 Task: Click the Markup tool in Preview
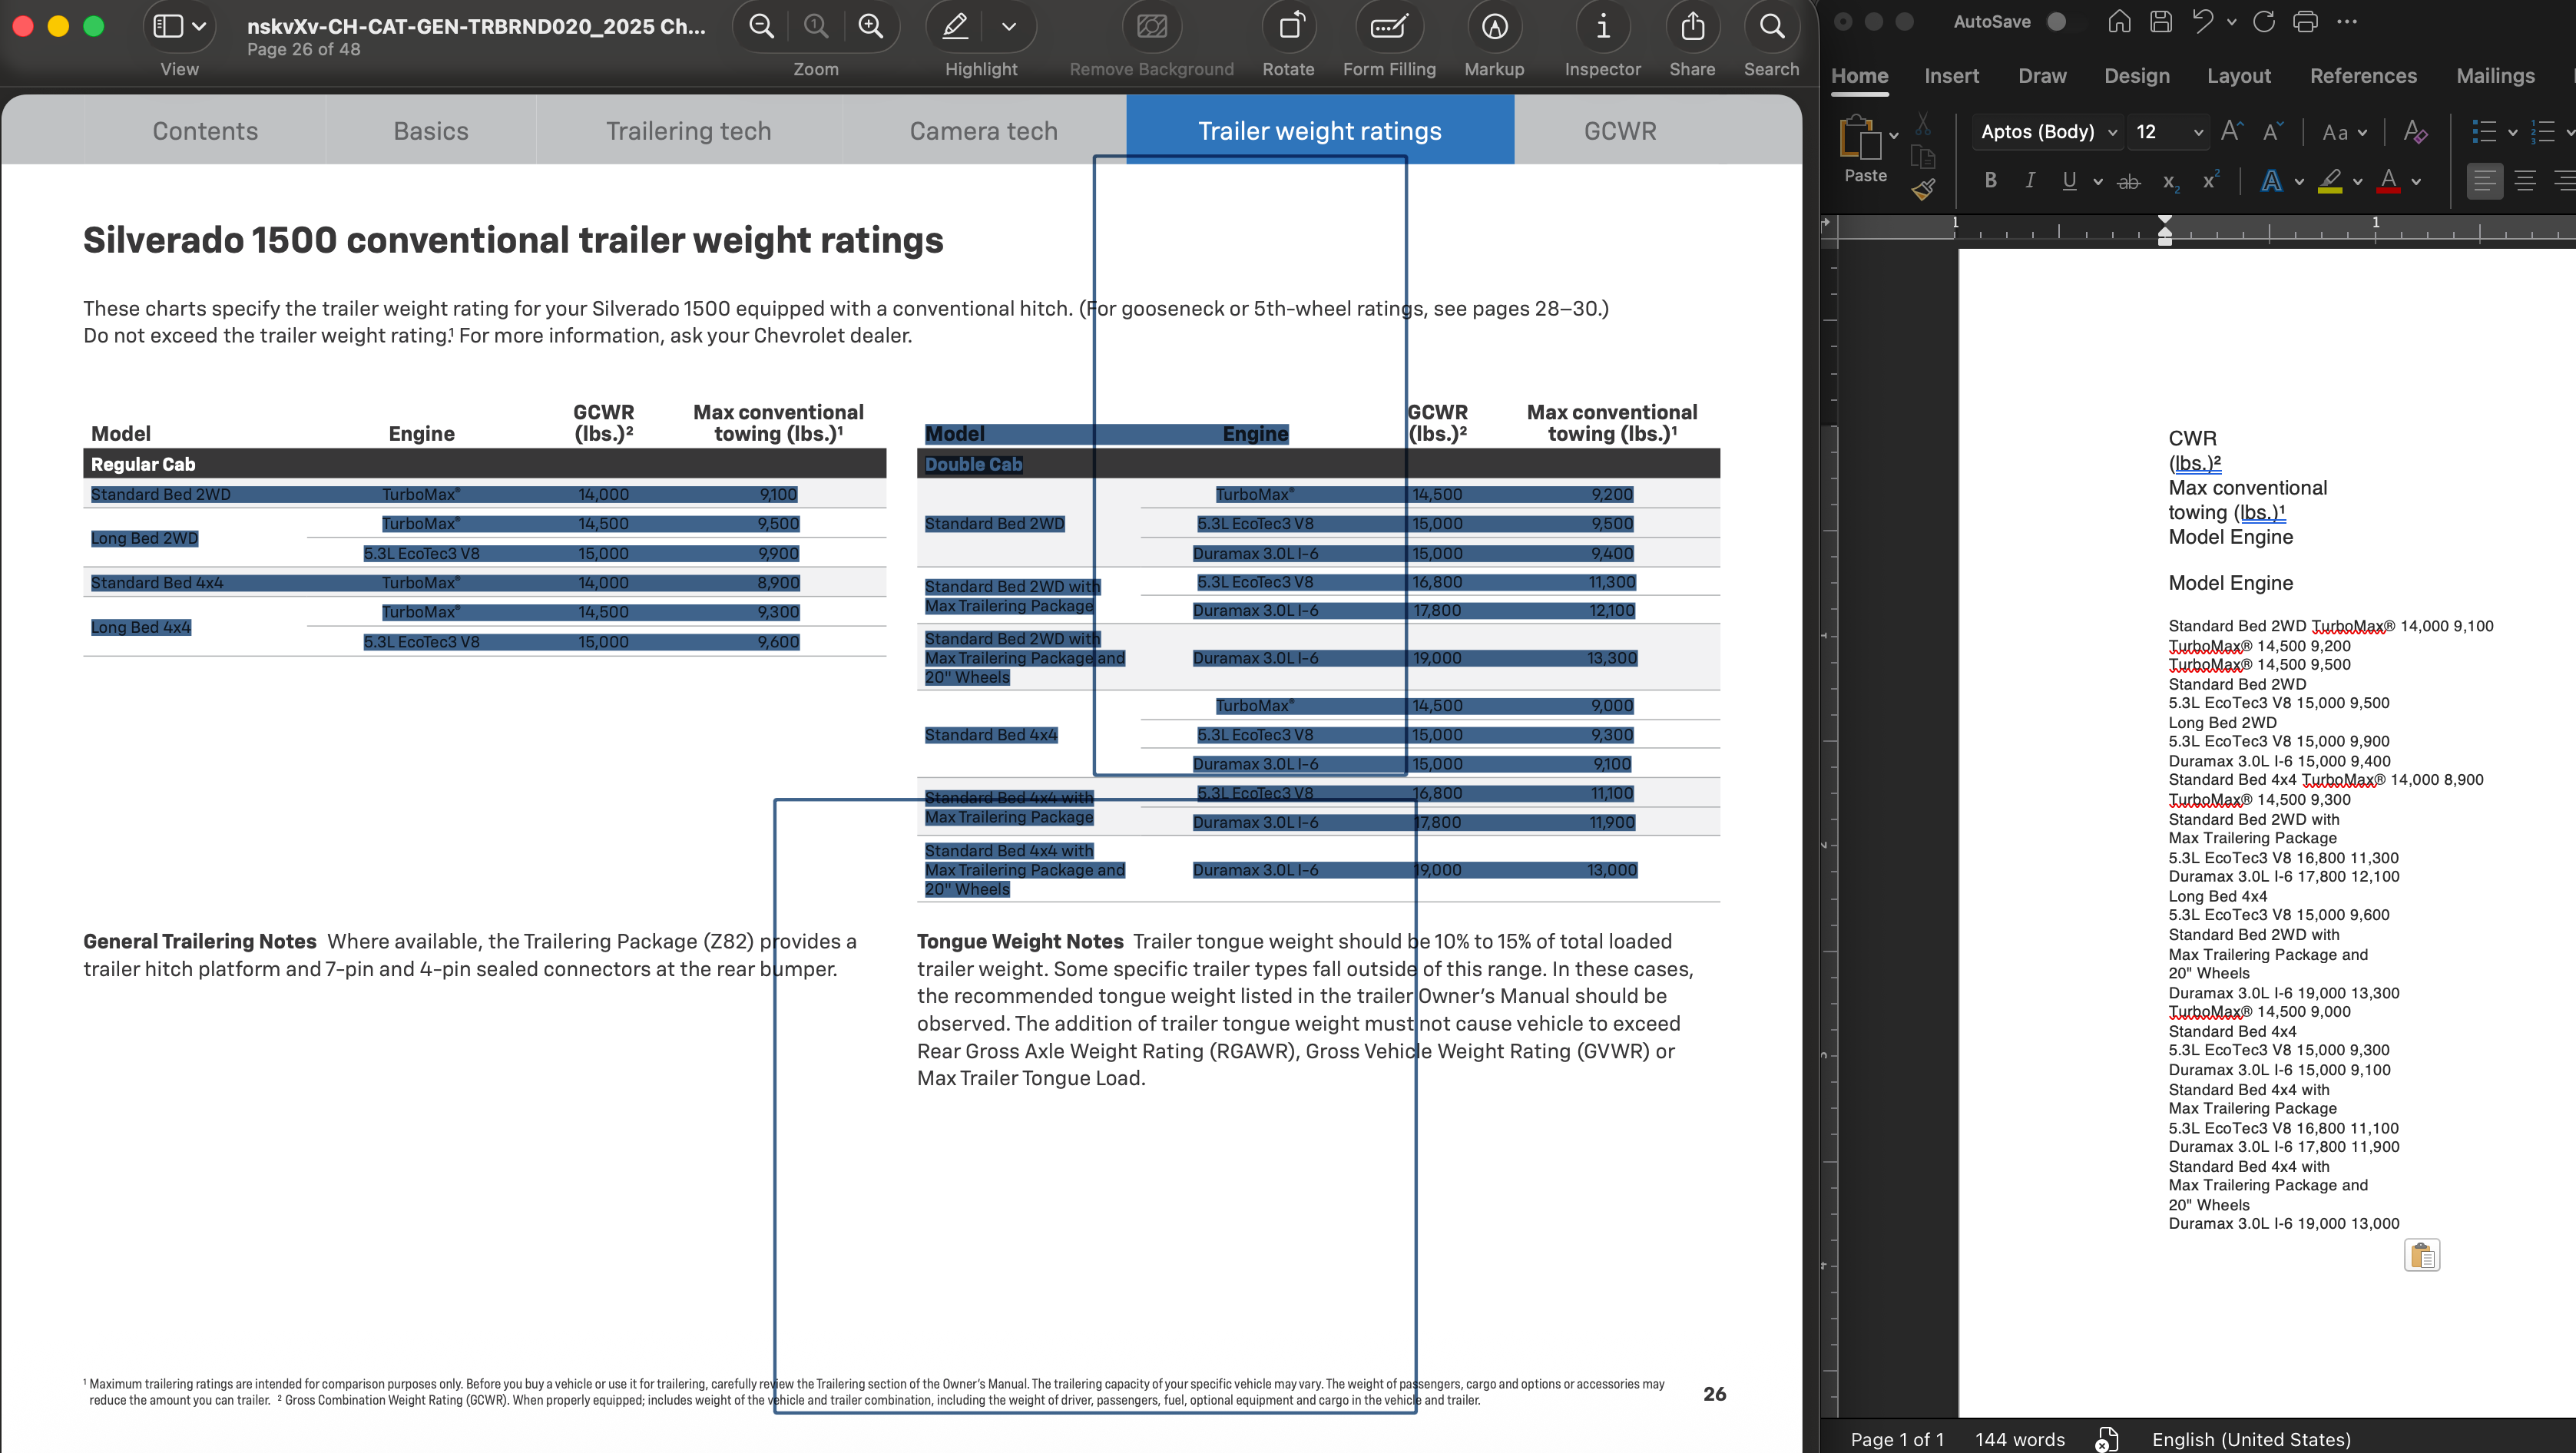(1494, 27)
